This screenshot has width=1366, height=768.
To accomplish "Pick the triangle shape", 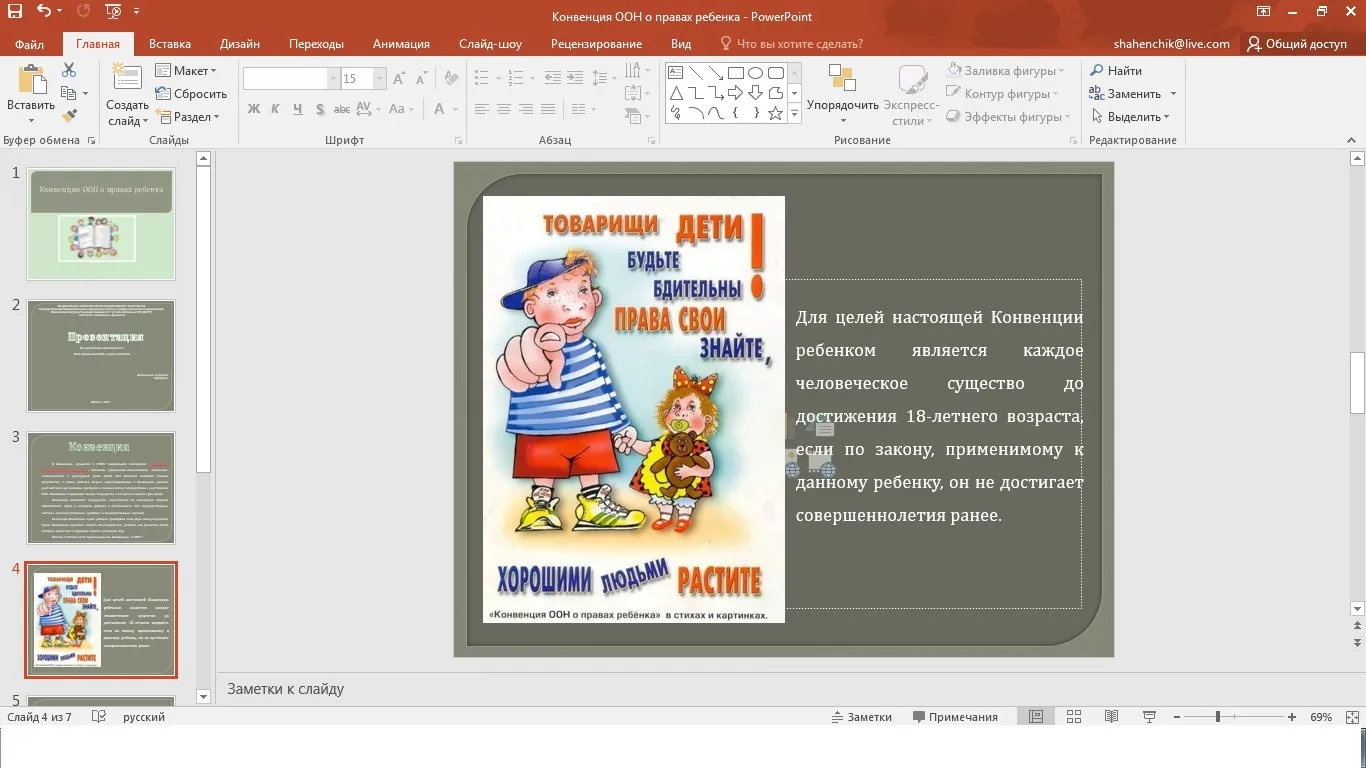I will (675, 93).
